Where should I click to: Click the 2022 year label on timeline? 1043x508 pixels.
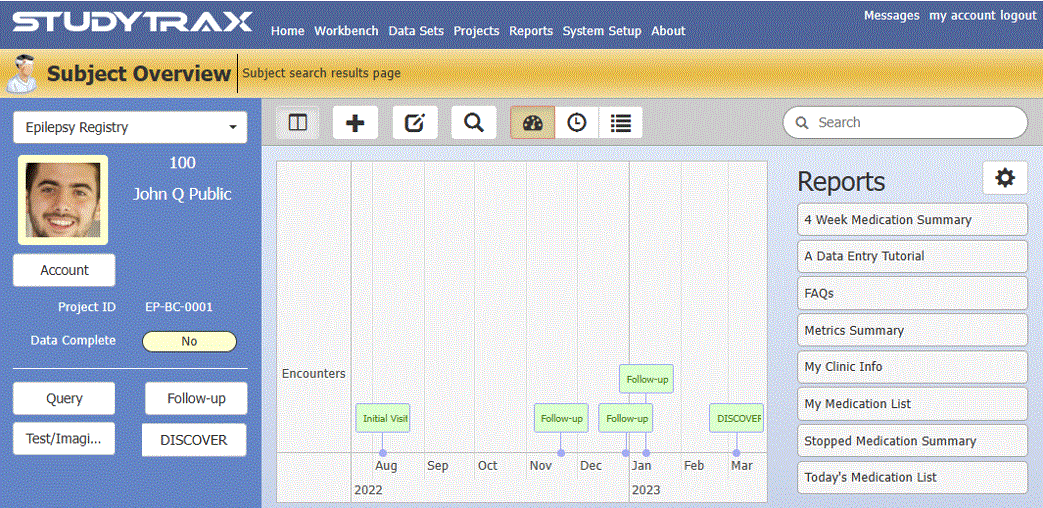[x=369, y=490]
